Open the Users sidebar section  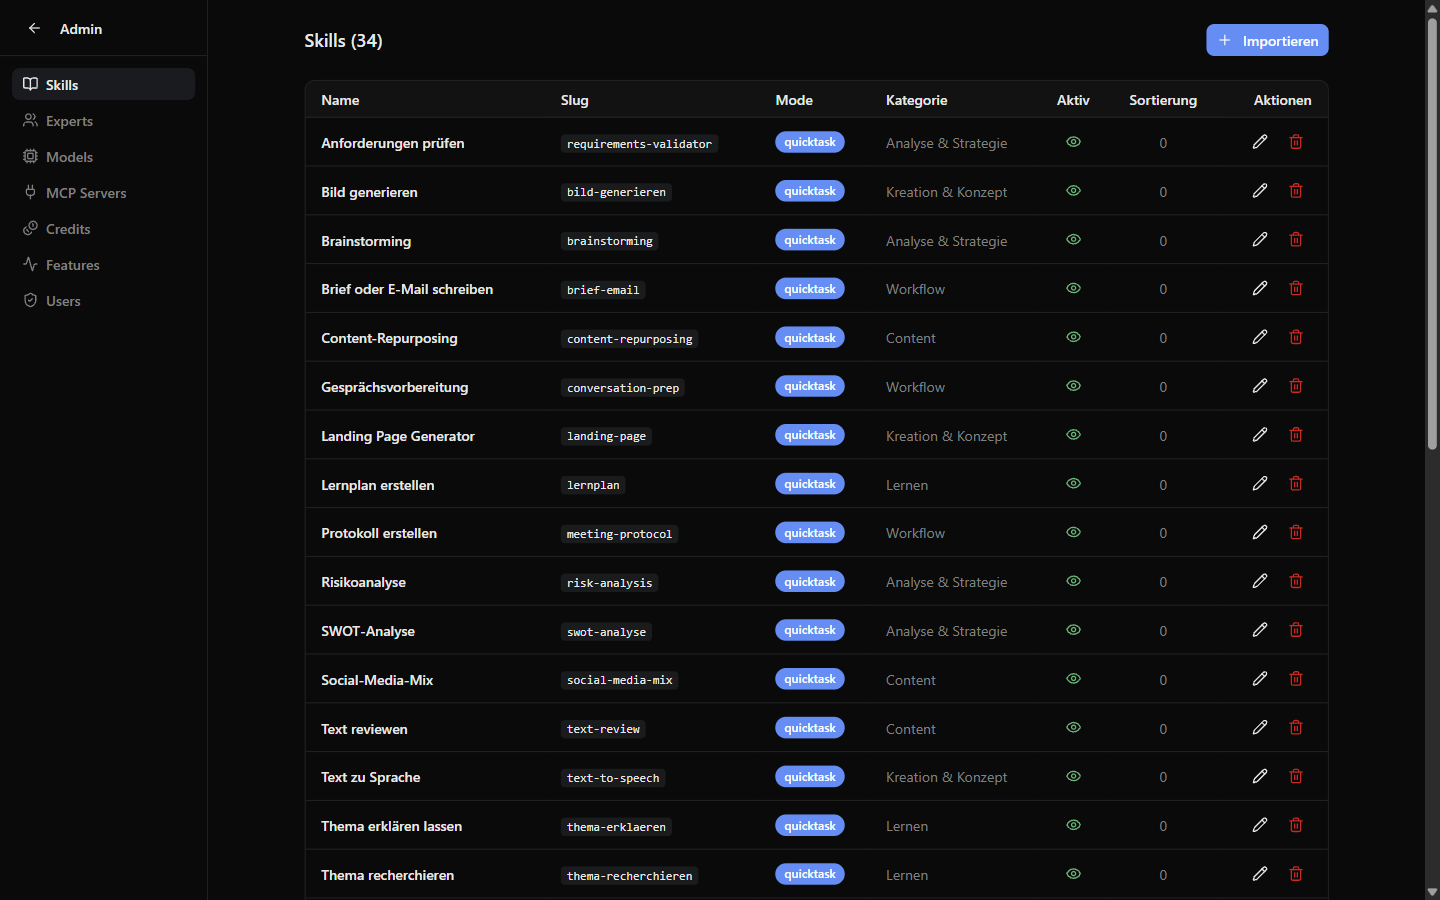point(103,300)
